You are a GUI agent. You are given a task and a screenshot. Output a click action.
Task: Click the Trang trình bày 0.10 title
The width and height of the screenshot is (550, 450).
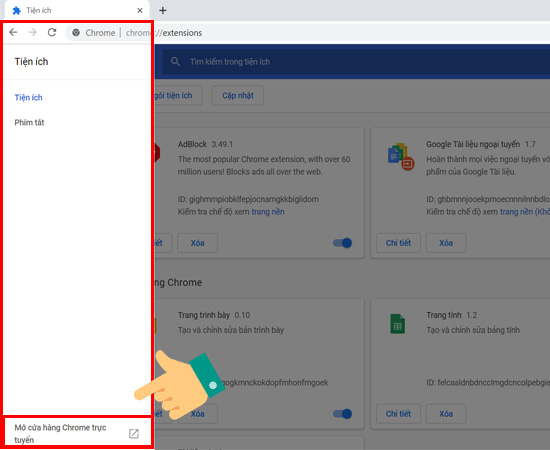[214, 315]
